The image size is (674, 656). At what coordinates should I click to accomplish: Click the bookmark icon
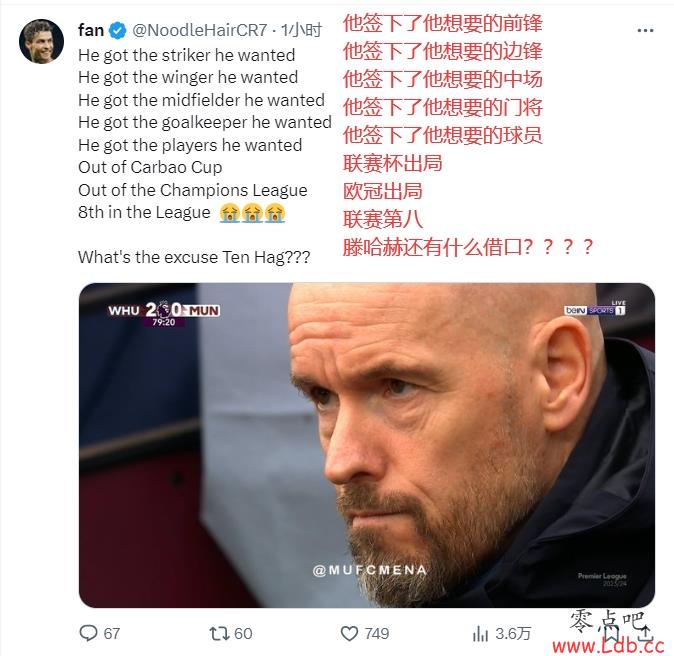612,634
